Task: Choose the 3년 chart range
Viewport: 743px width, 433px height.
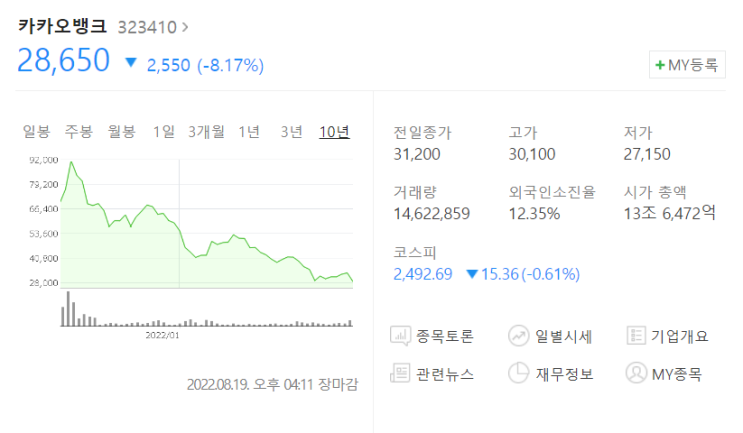Action: (x=291, y=131)
